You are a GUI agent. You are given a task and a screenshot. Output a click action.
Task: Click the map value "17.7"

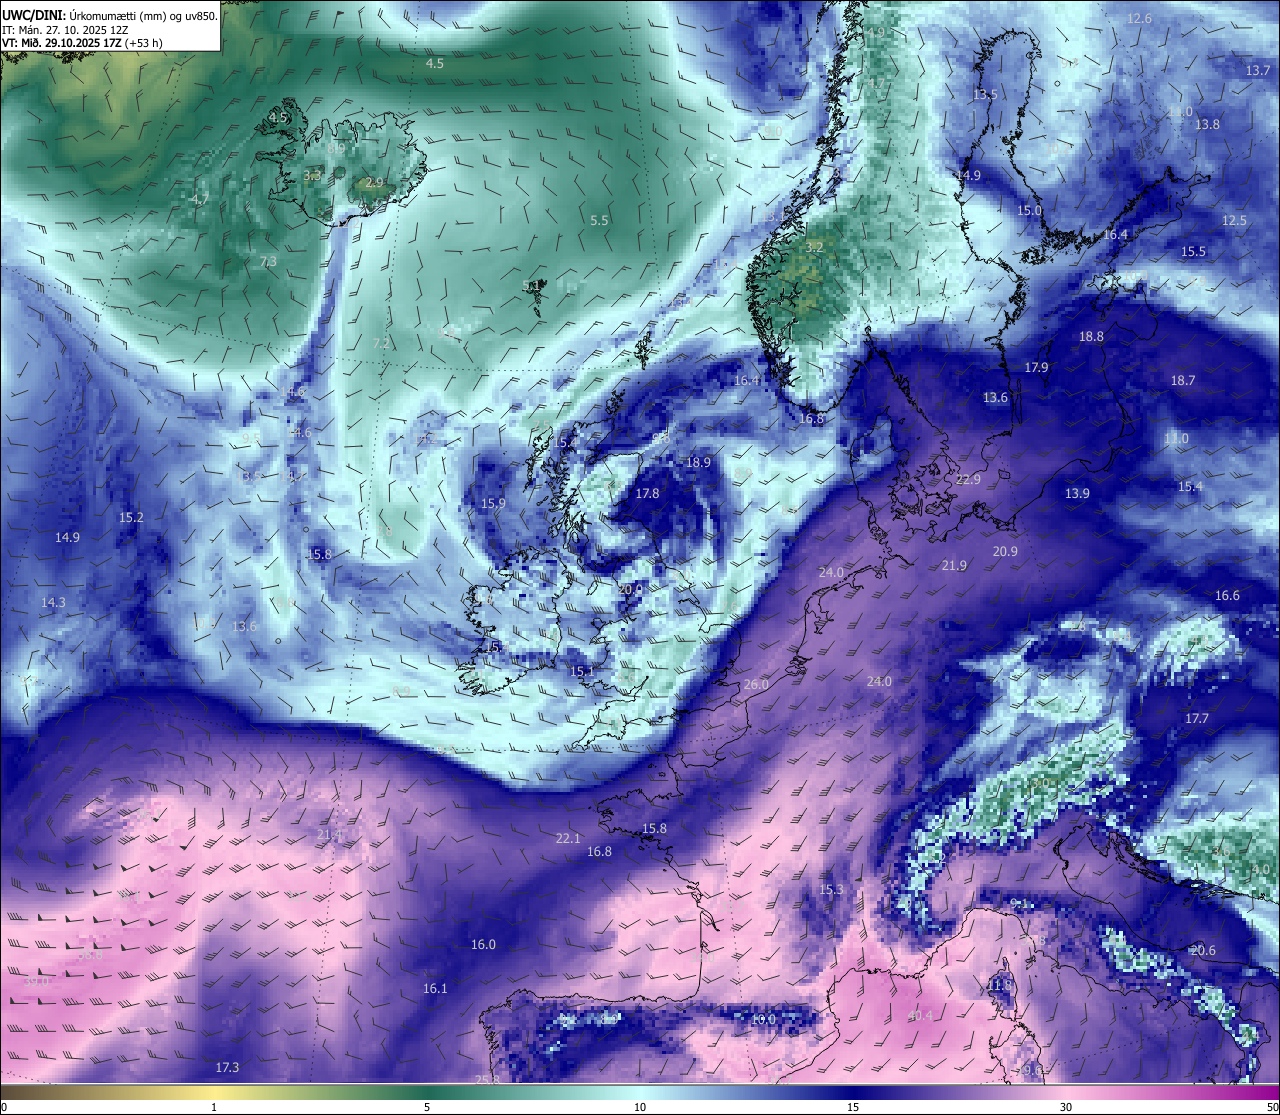coord(1197,719)
